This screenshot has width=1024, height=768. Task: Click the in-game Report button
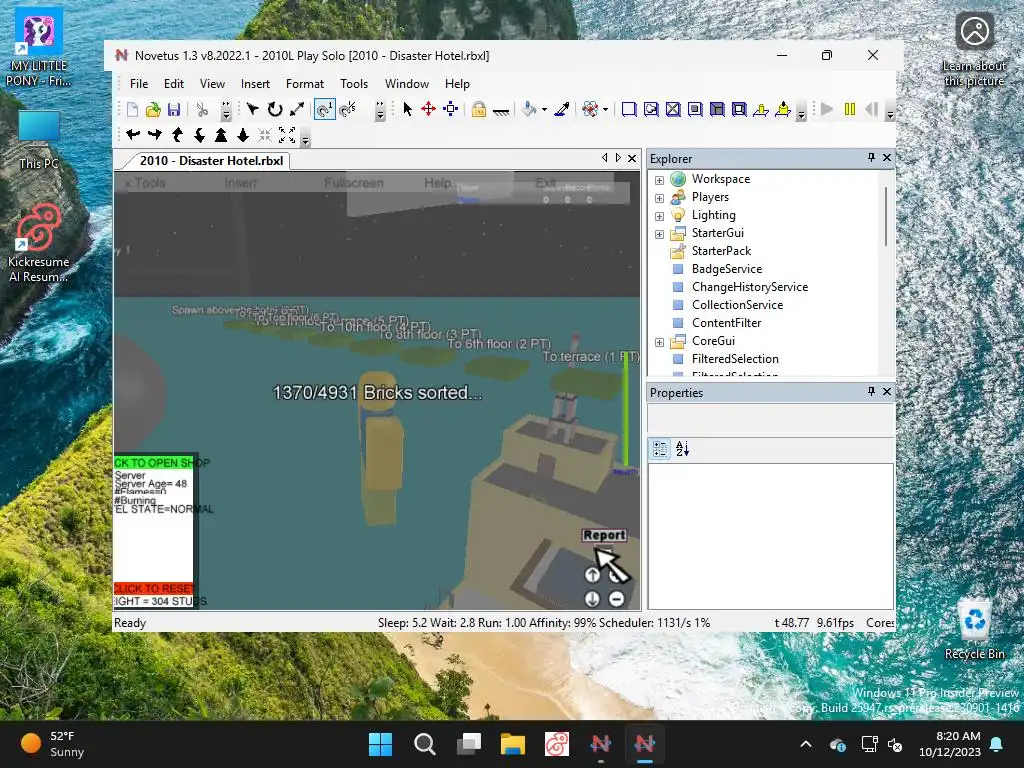(605, 535)
